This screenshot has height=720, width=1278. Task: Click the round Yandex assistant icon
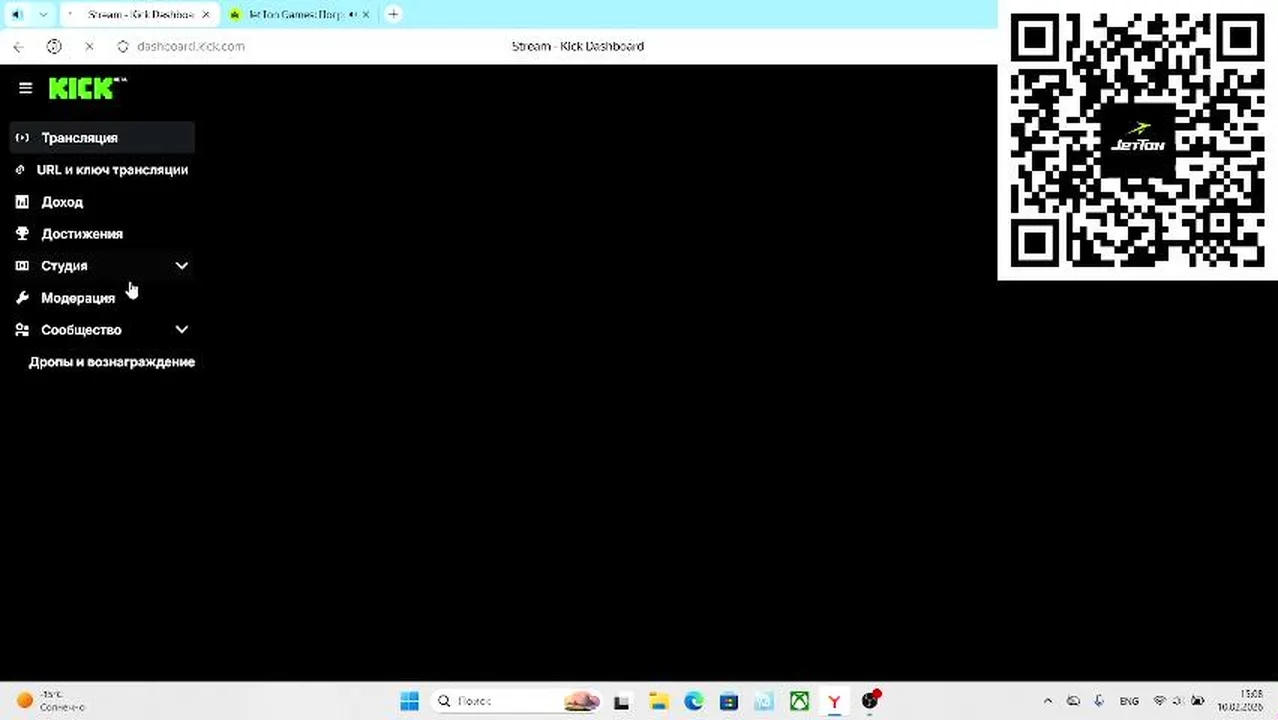(54, 46)
